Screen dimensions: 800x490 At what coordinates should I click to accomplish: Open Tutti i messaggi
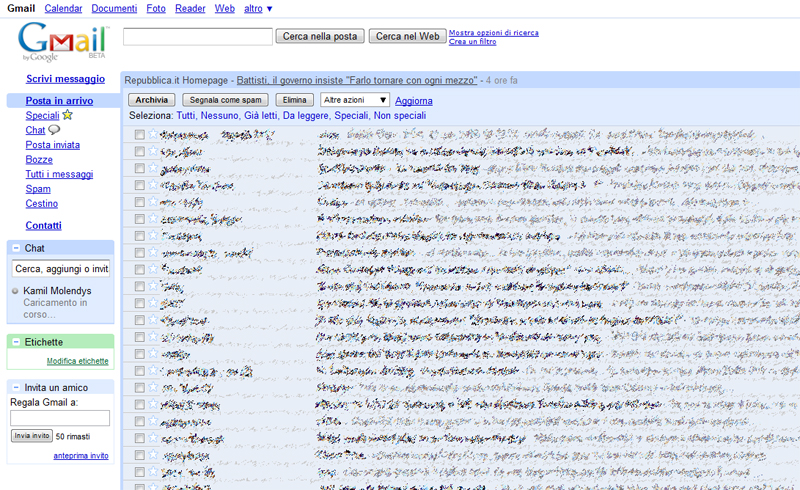[x=59, y=174]
